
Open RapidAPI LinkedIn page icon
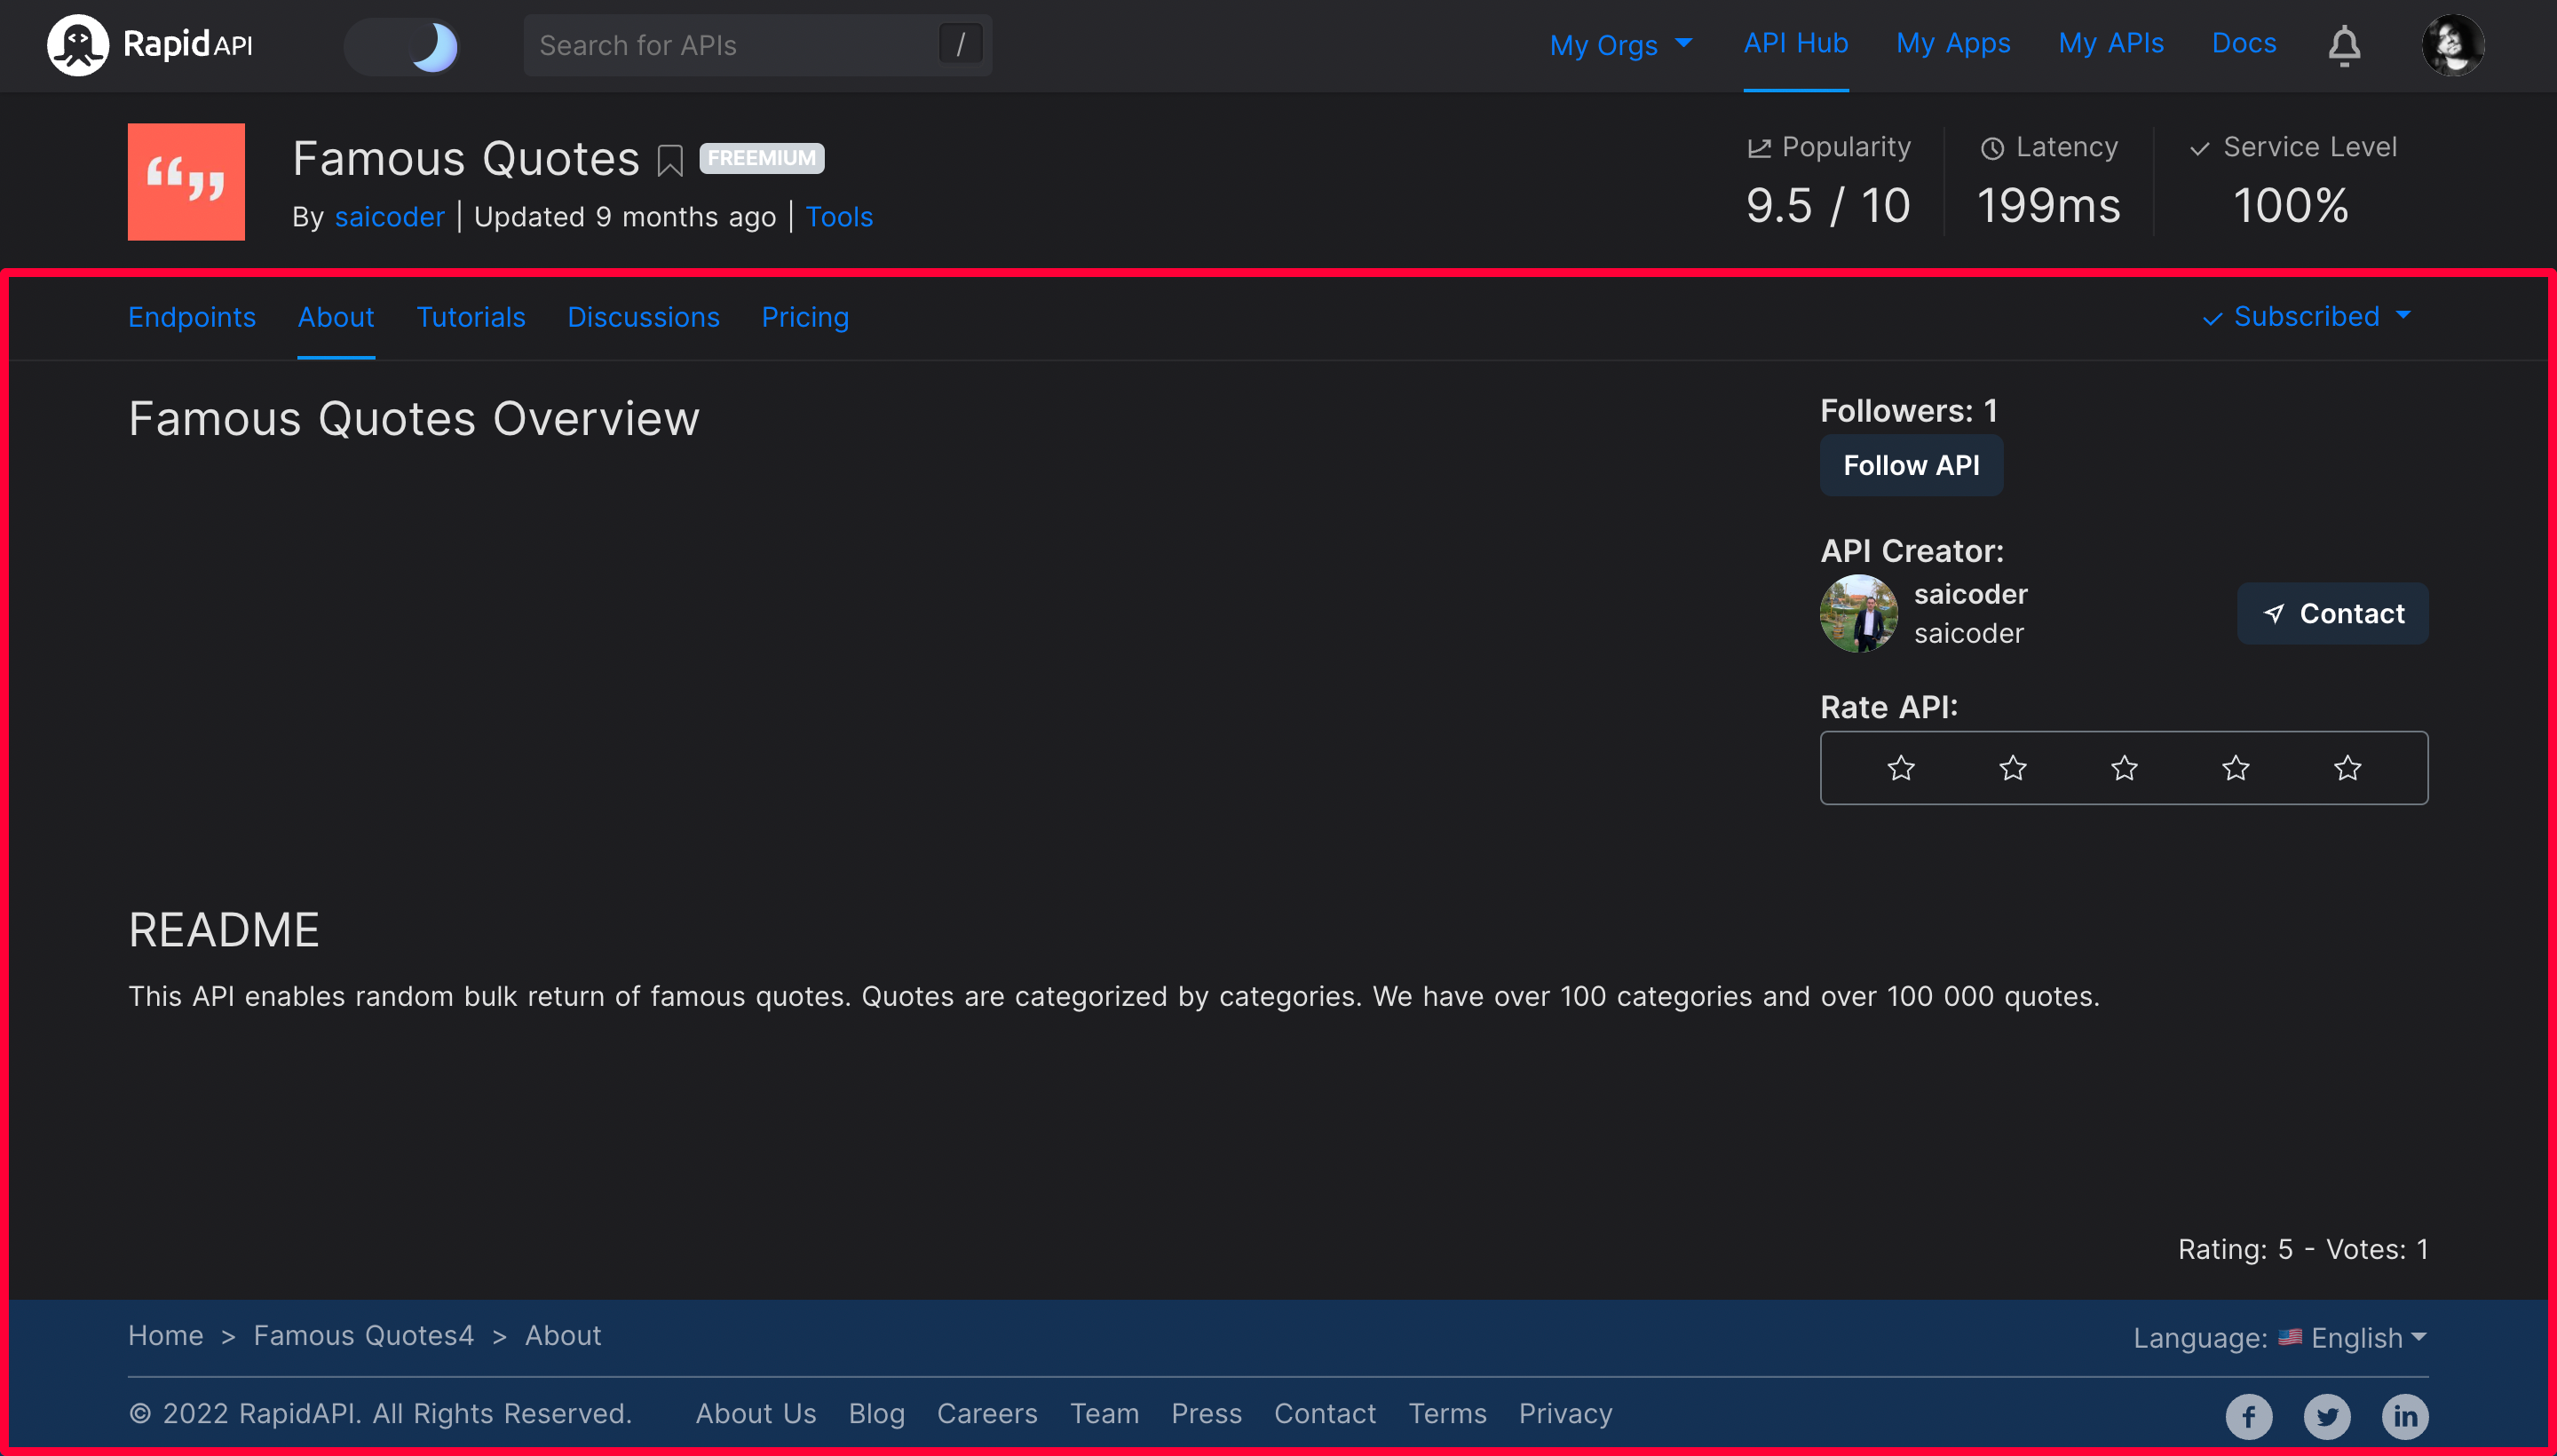click(x=2404, y=1416)
